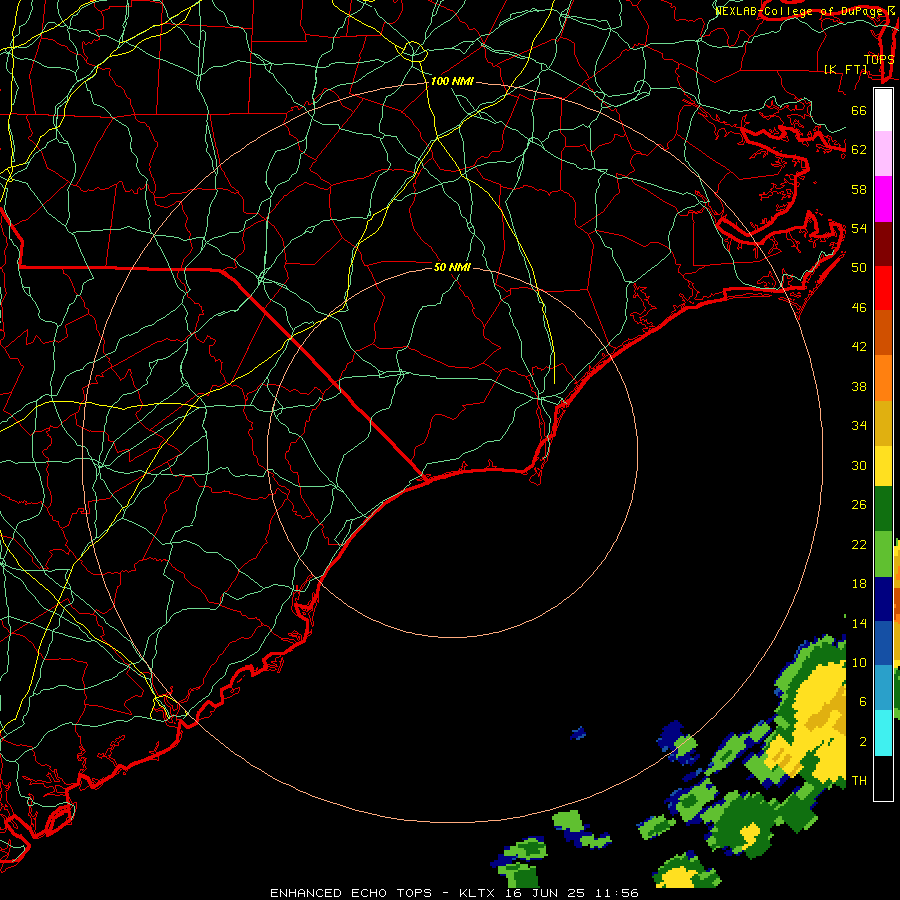Click the '6' legend value

click(x=862, y=702)
